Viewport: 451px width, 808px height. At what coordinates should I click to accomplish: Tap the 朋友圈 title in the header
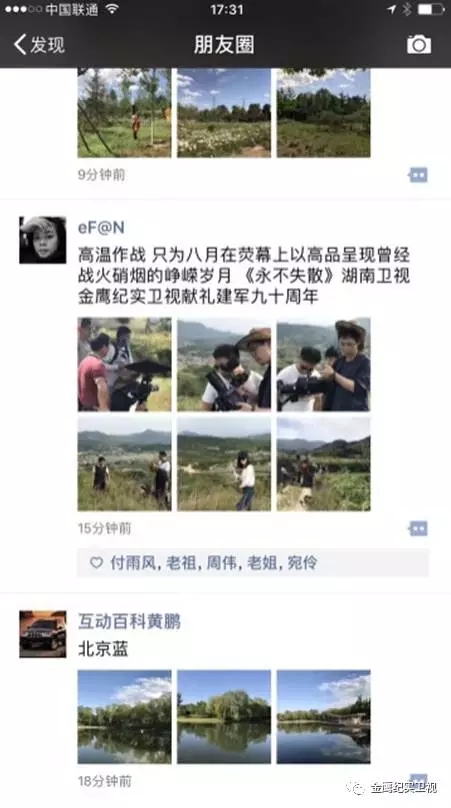tap(224, 45)
